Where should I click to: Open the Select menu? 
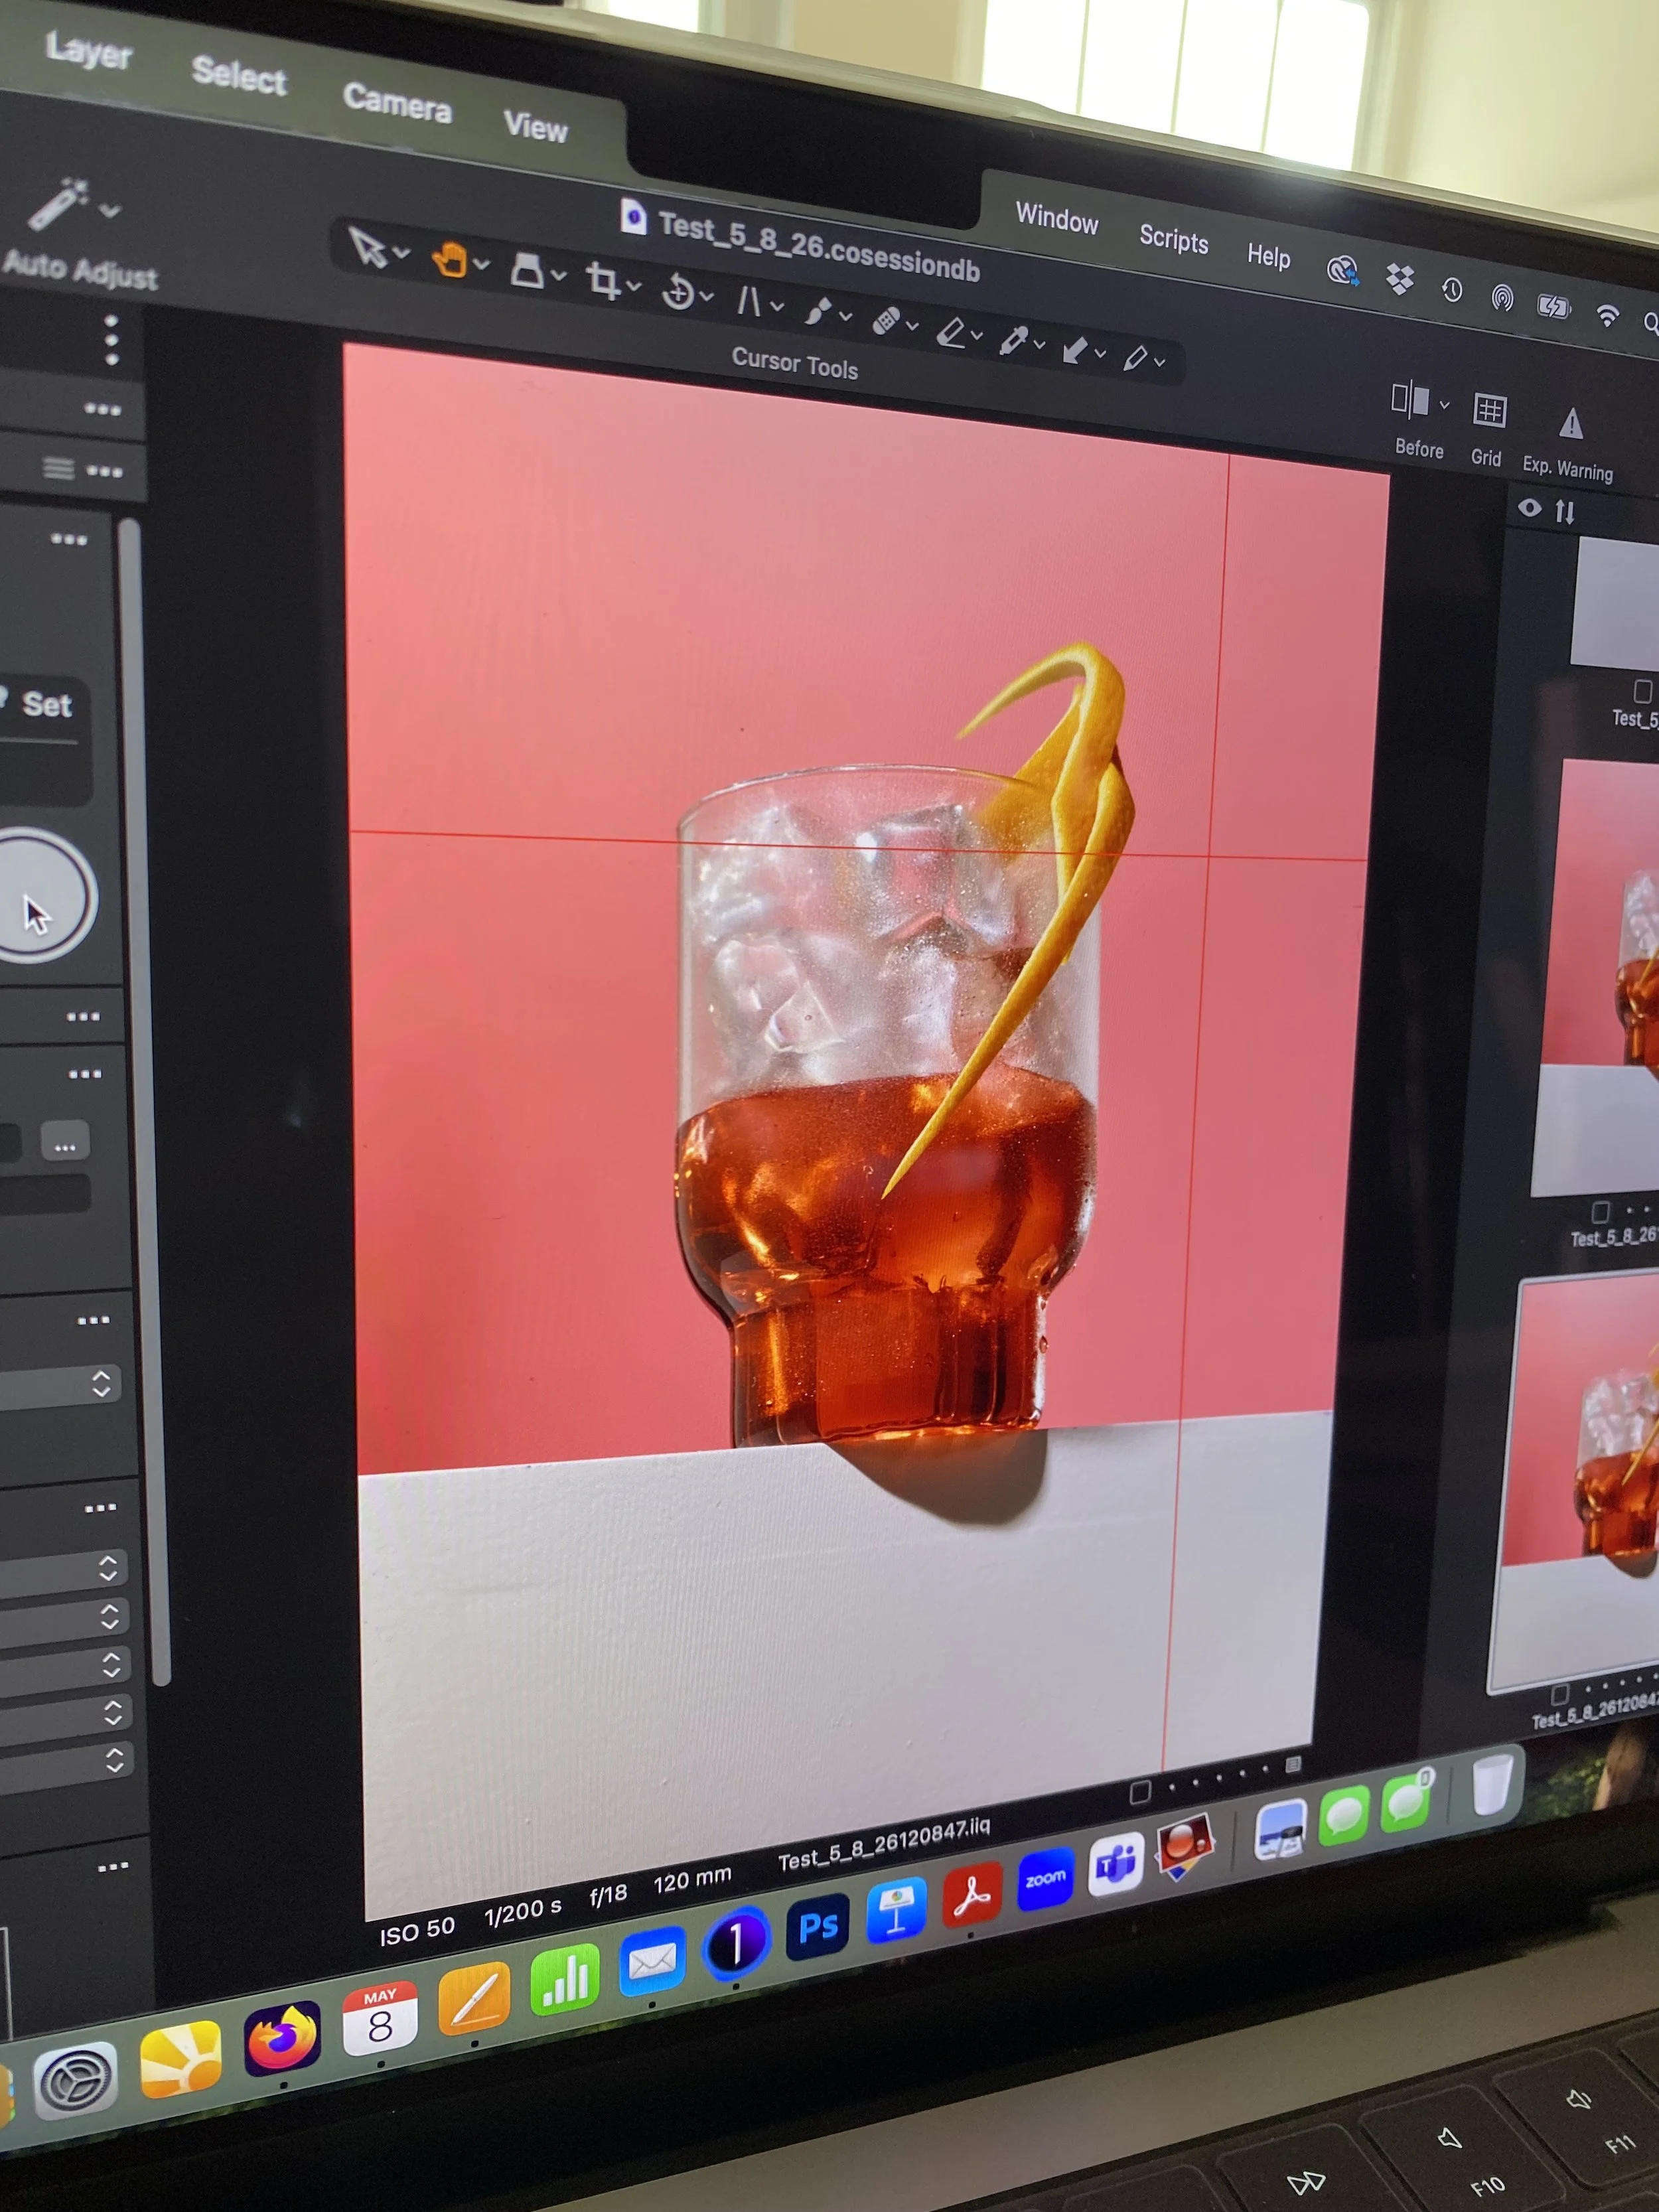coord(239,76)
